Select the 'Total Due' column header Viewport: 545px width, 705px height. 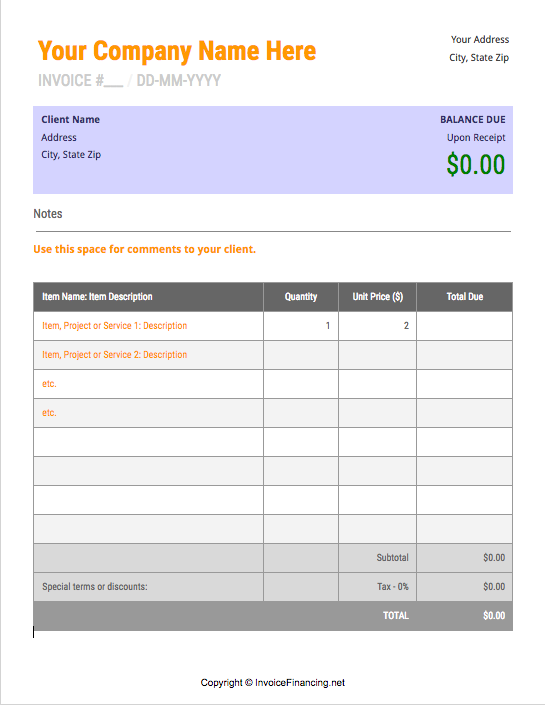(x=465, y=297)
